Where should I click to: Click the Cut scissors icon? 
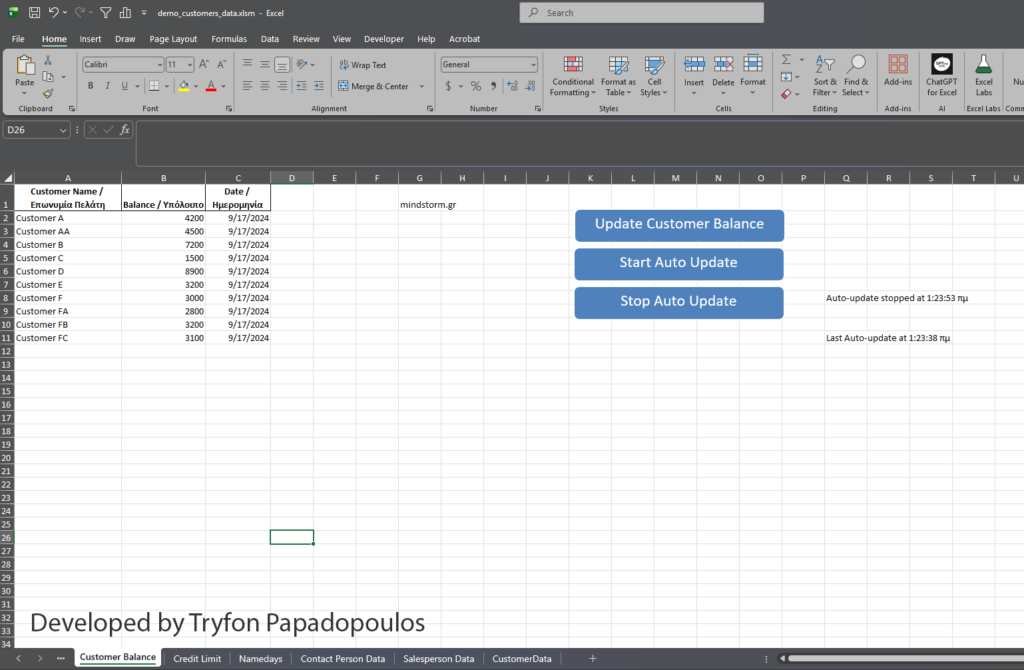(48, 60)
